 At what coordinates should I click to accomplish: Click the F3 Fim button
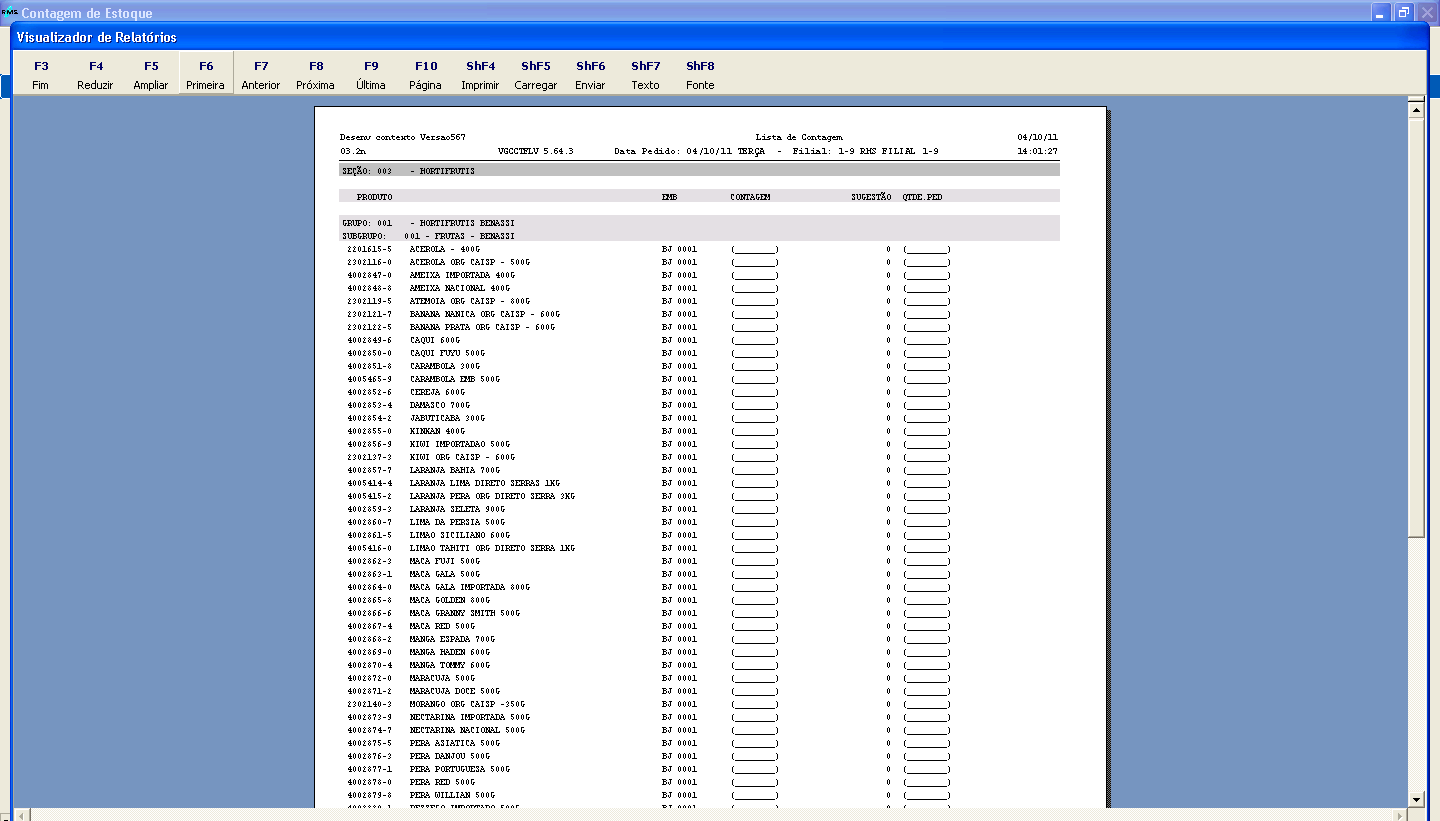tap(41, 75)
